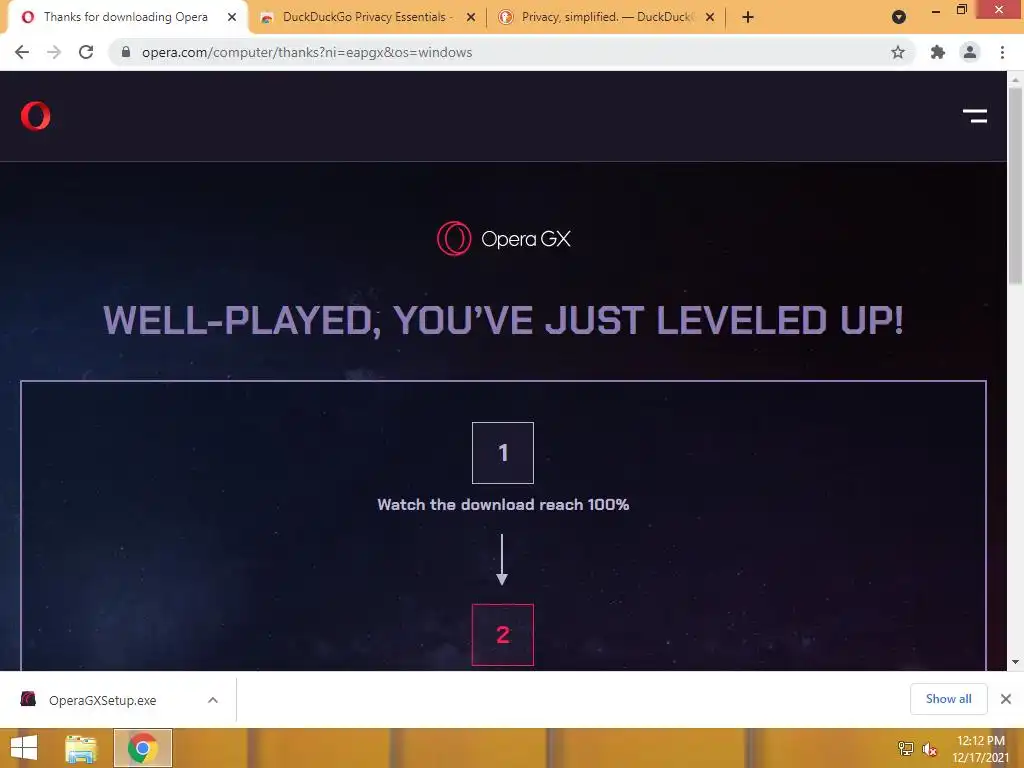Click 'Watch the download reach 100%' text
This screenshot has width=1024, height=768.
coord(503,504)
